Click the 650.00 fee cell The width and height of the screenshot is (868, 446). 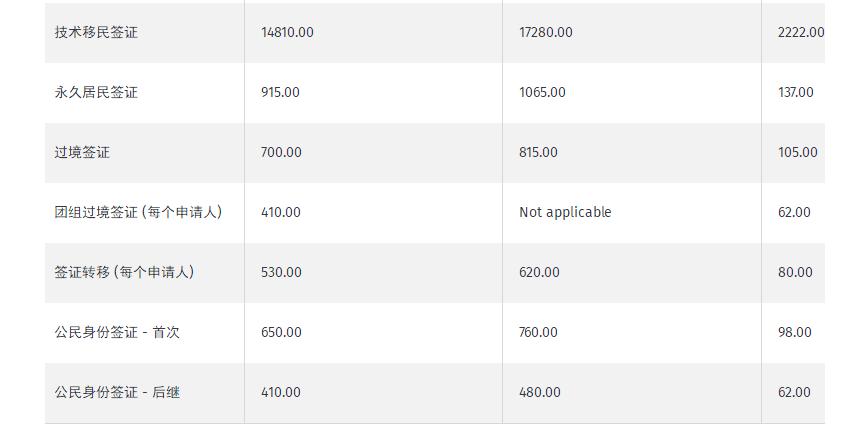pyautogui.click(x=281, y=332)
